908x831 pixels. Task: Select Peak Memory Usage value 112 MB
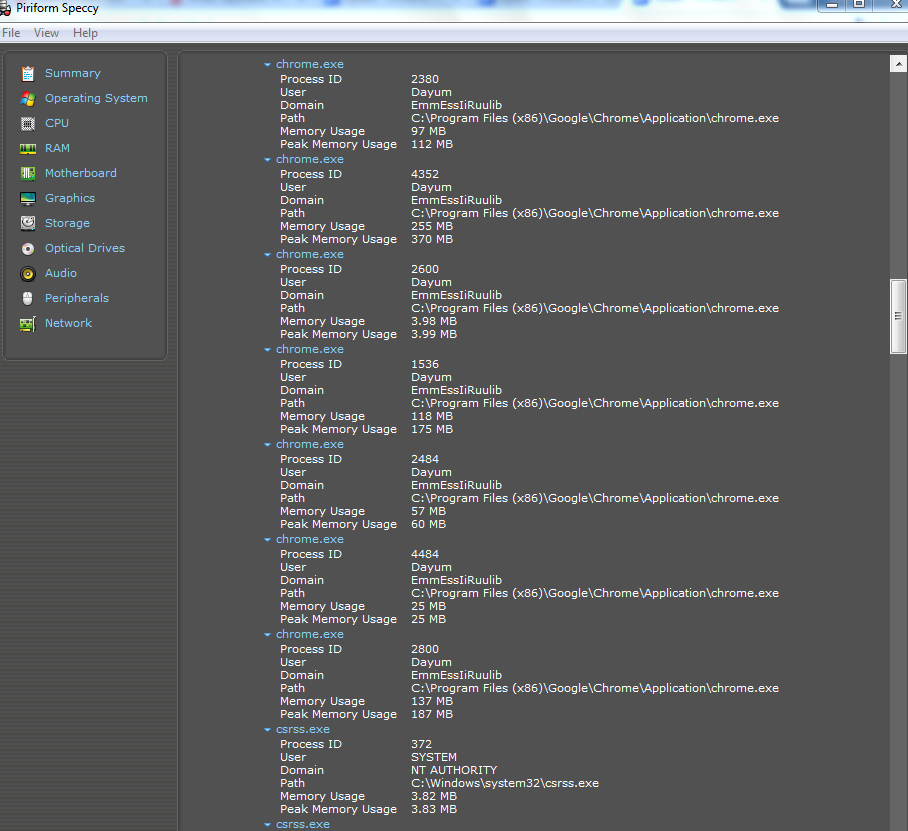(432, 144)
